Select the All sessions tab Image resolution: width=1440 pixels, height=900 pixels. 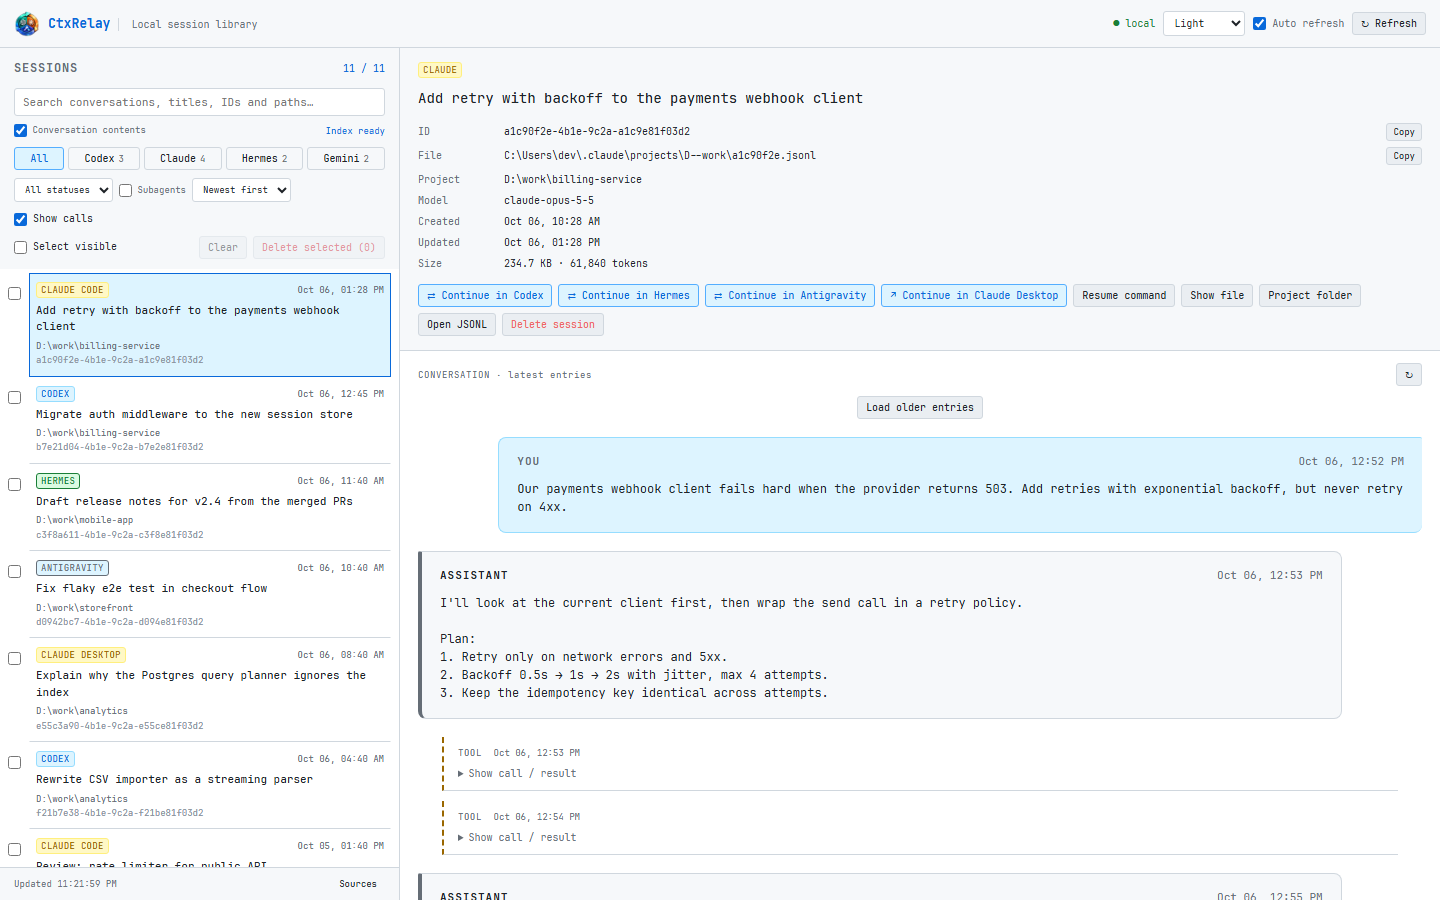tap(39, 158)
